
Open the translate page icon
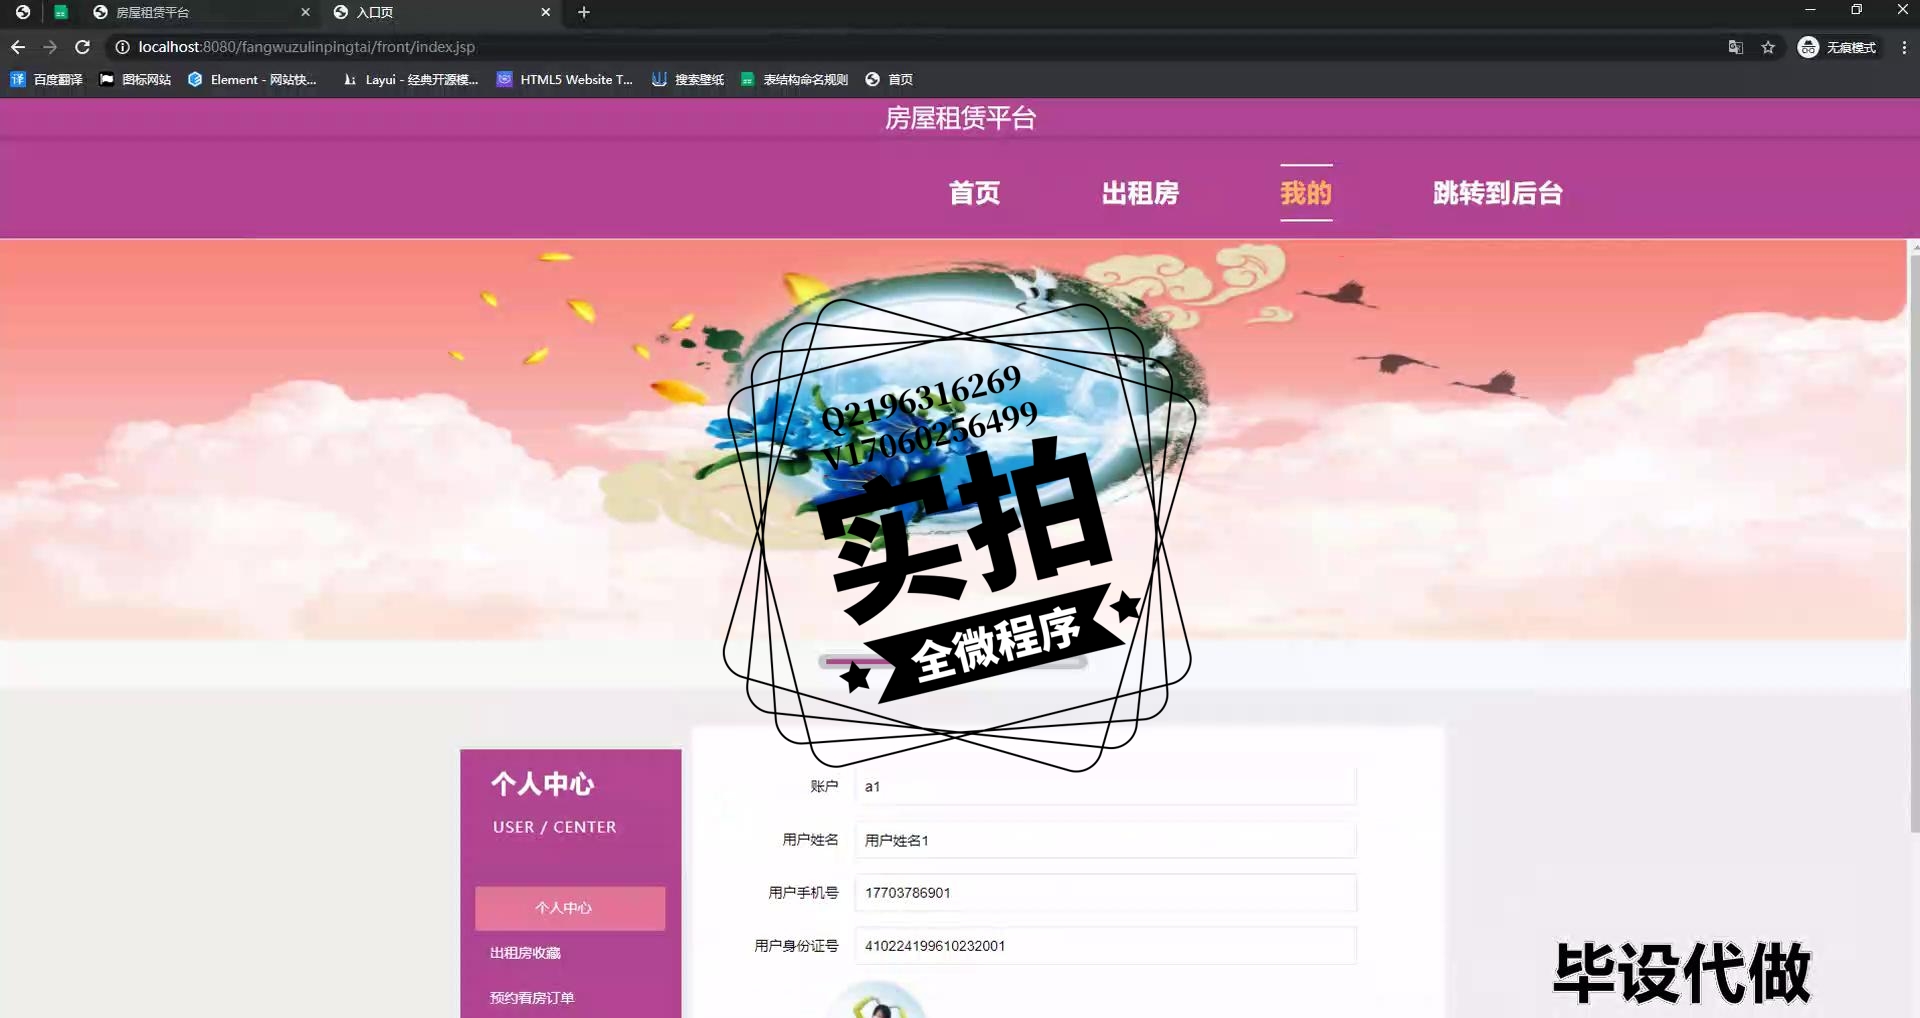coord(1736,47)
